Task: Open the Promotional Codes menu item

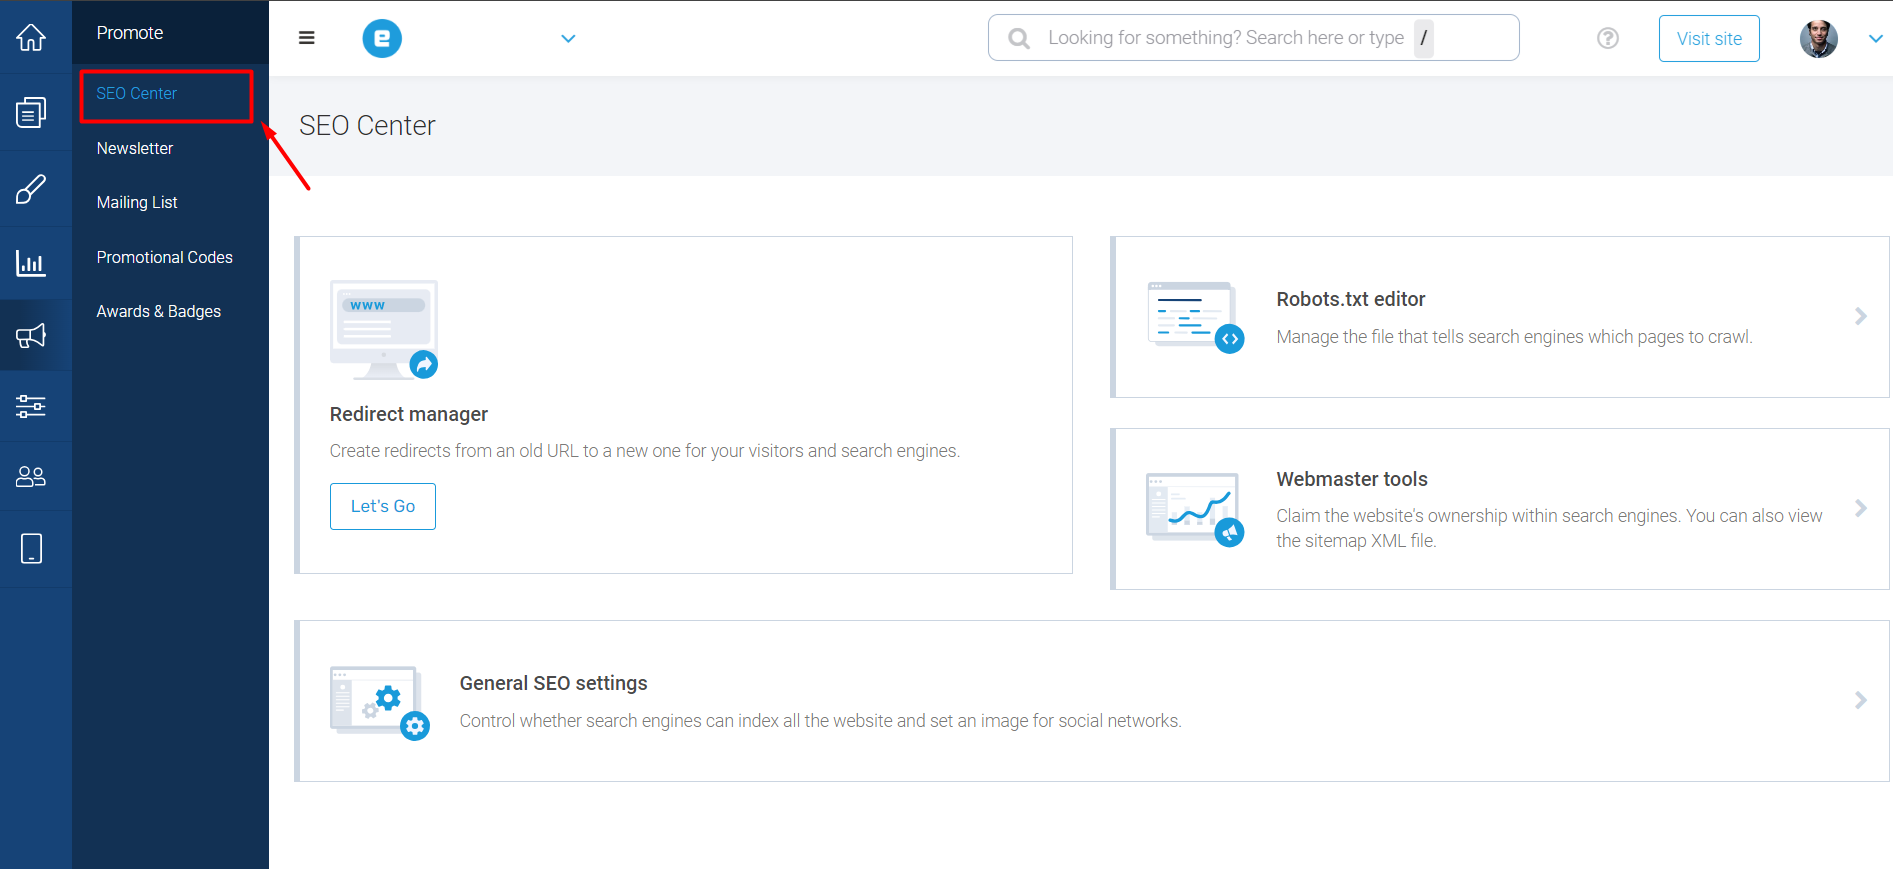Action: pyautogui.click(x=165, y=257)
